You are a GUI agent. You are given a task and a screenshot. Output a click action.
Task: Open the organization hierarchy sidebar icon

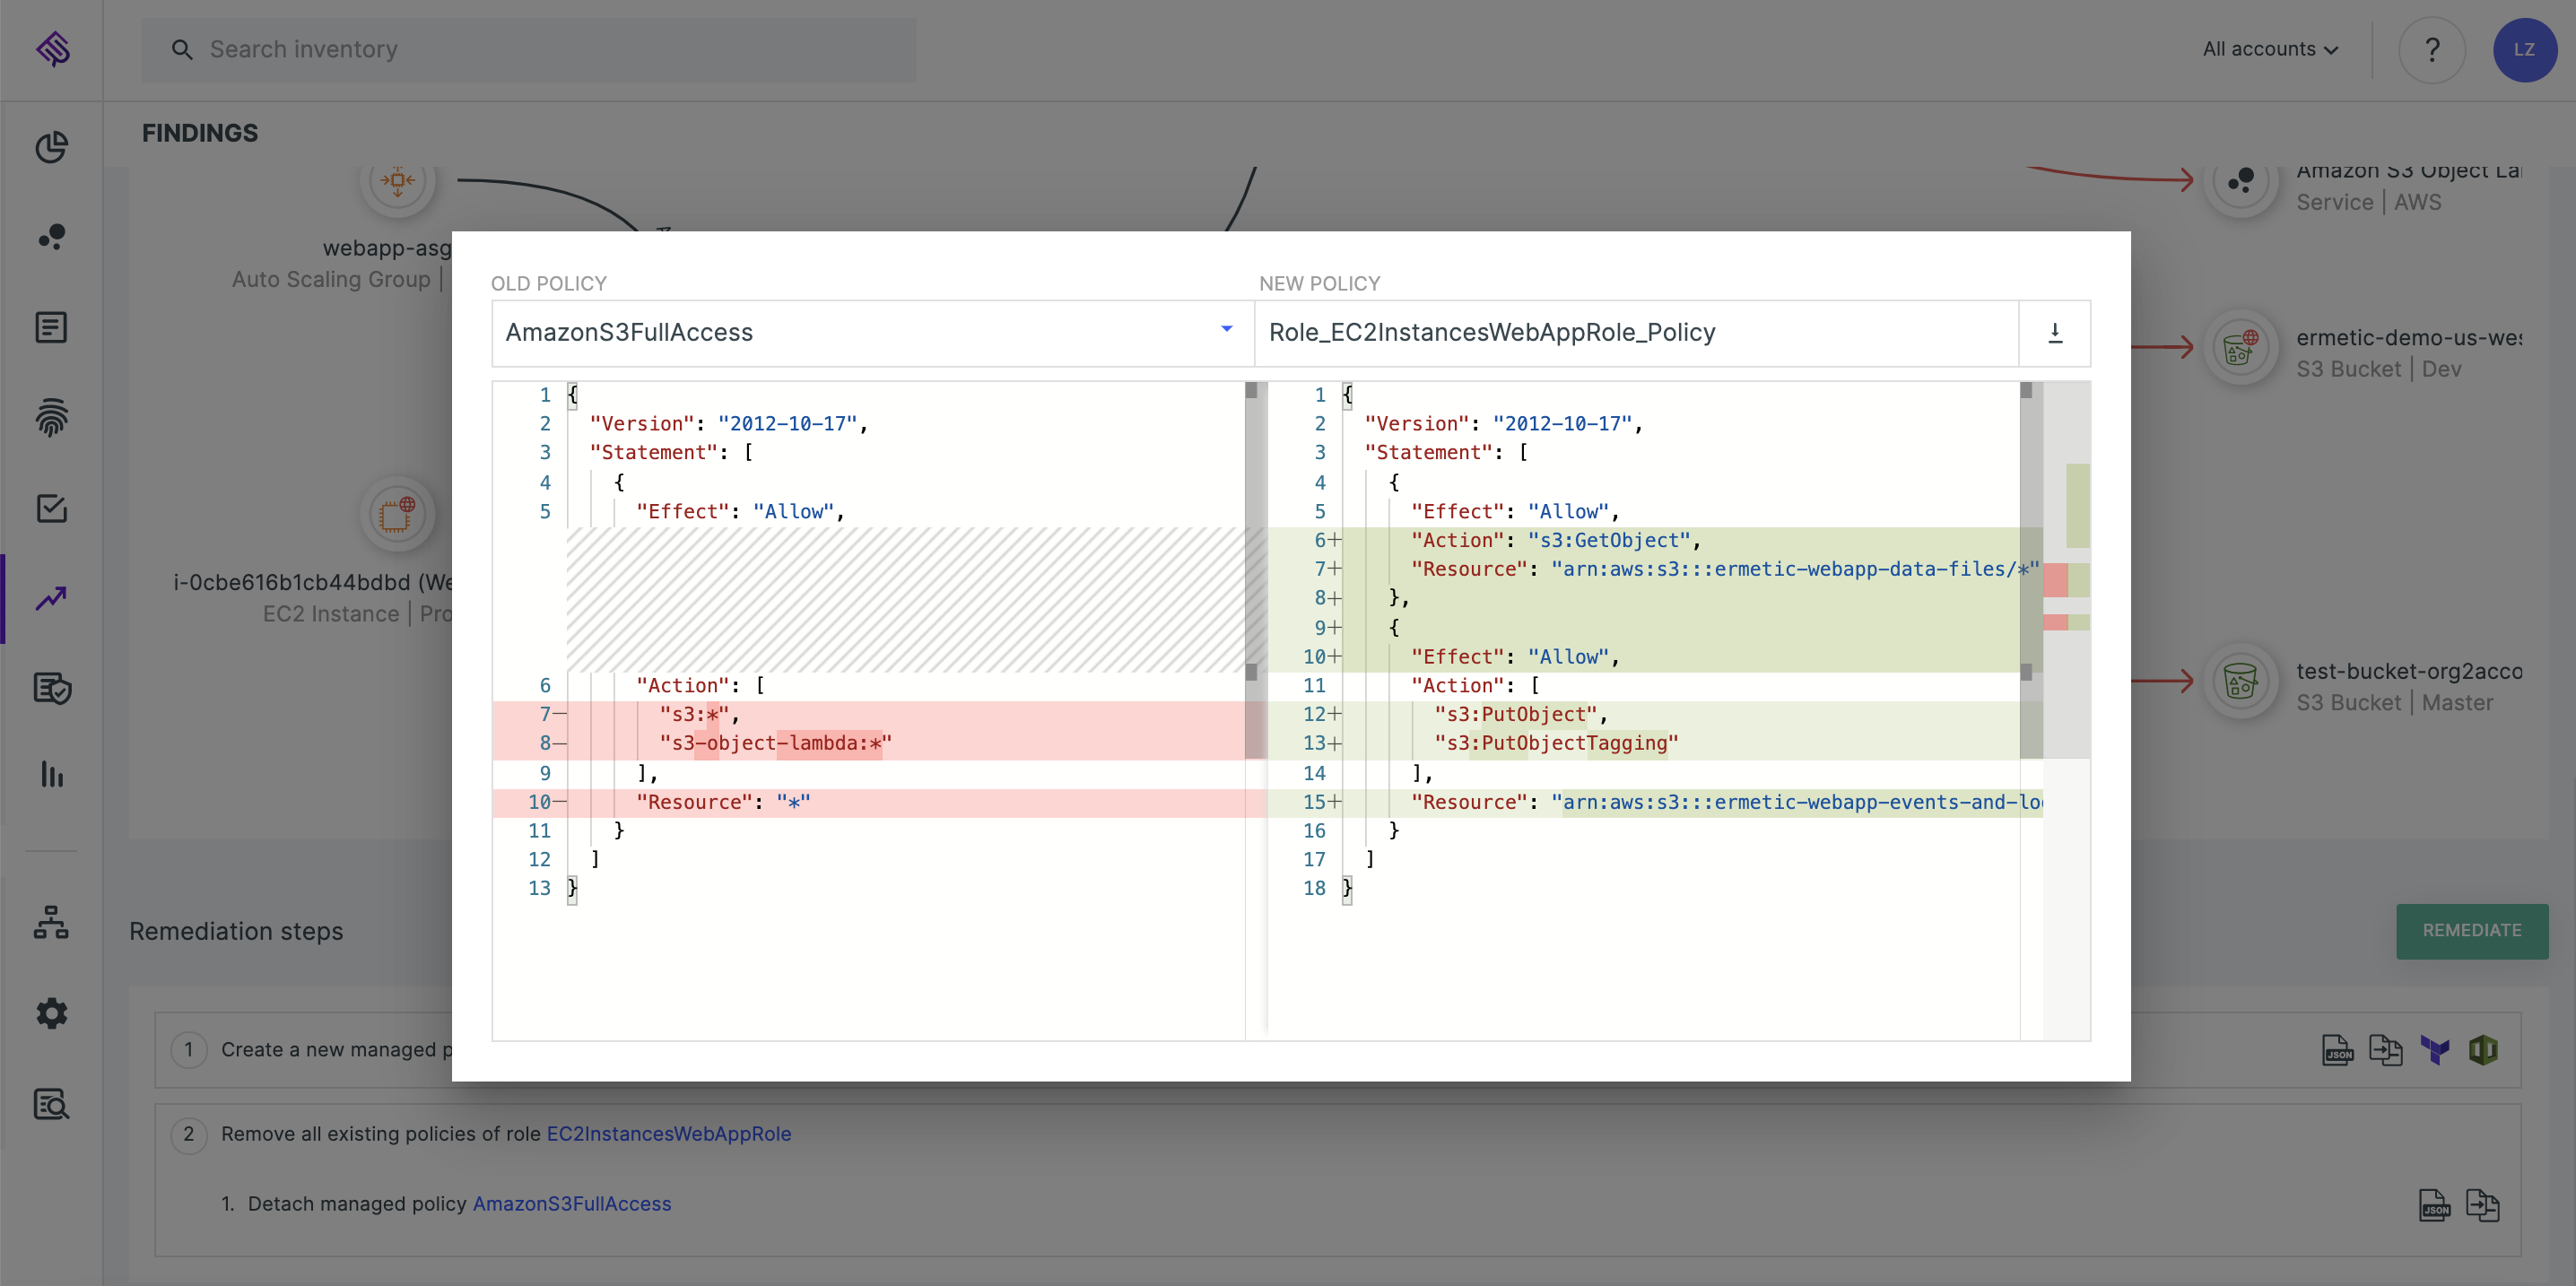(x=51, y=922)
